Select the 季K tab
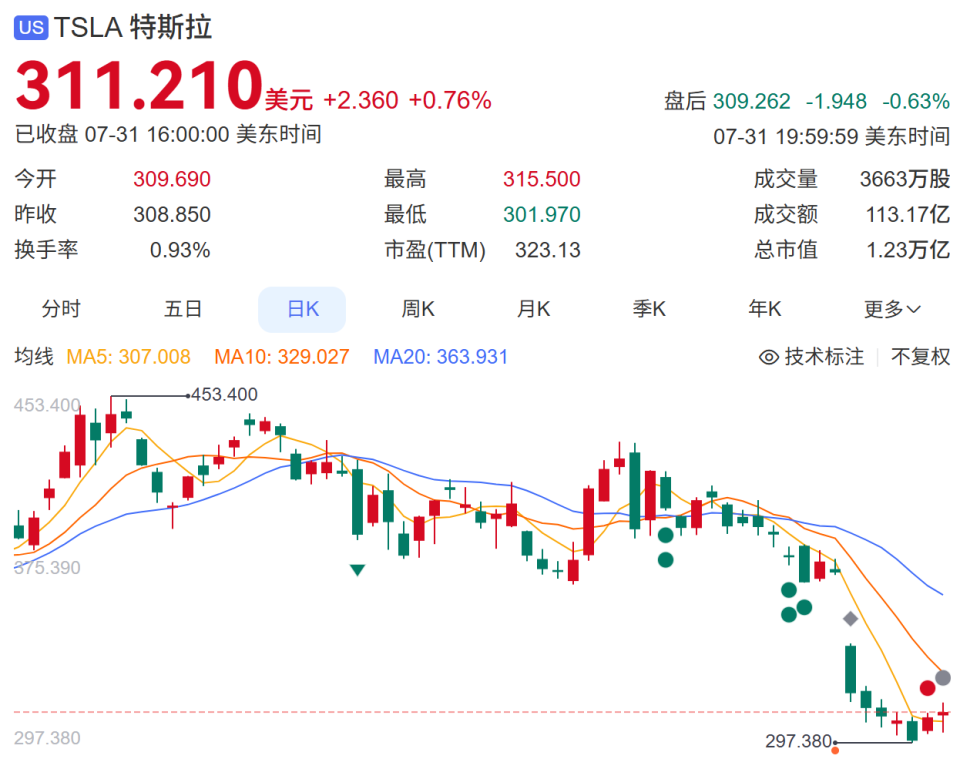The width and height of the screenshot is (960, 769). [649, 309]
